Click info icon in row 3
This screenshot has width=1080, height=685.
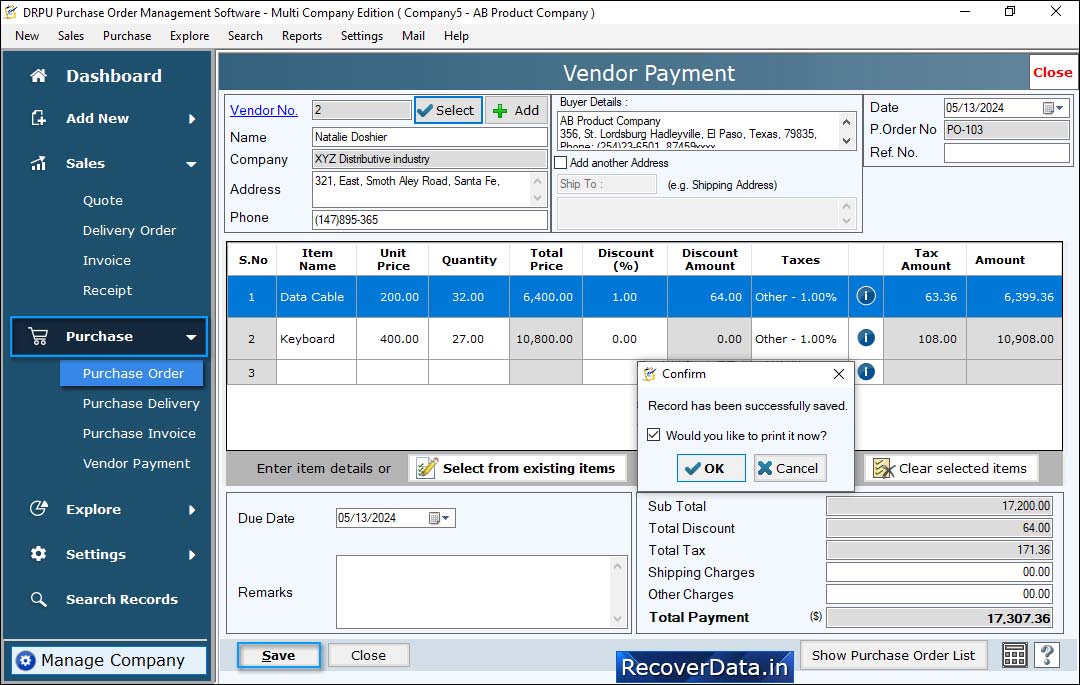coord(866,372)
